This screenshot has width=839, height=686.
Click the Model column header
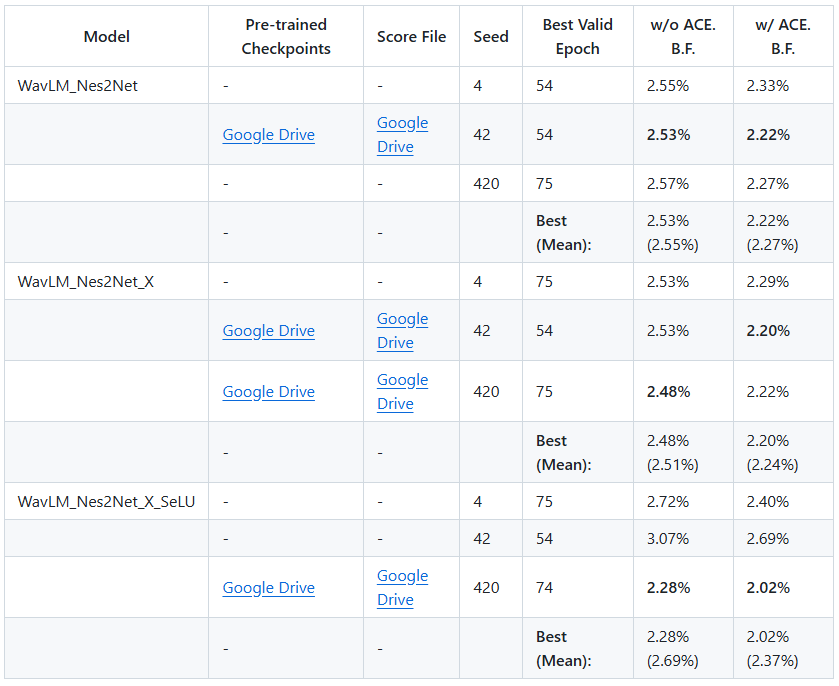click(x=107, y=37)
